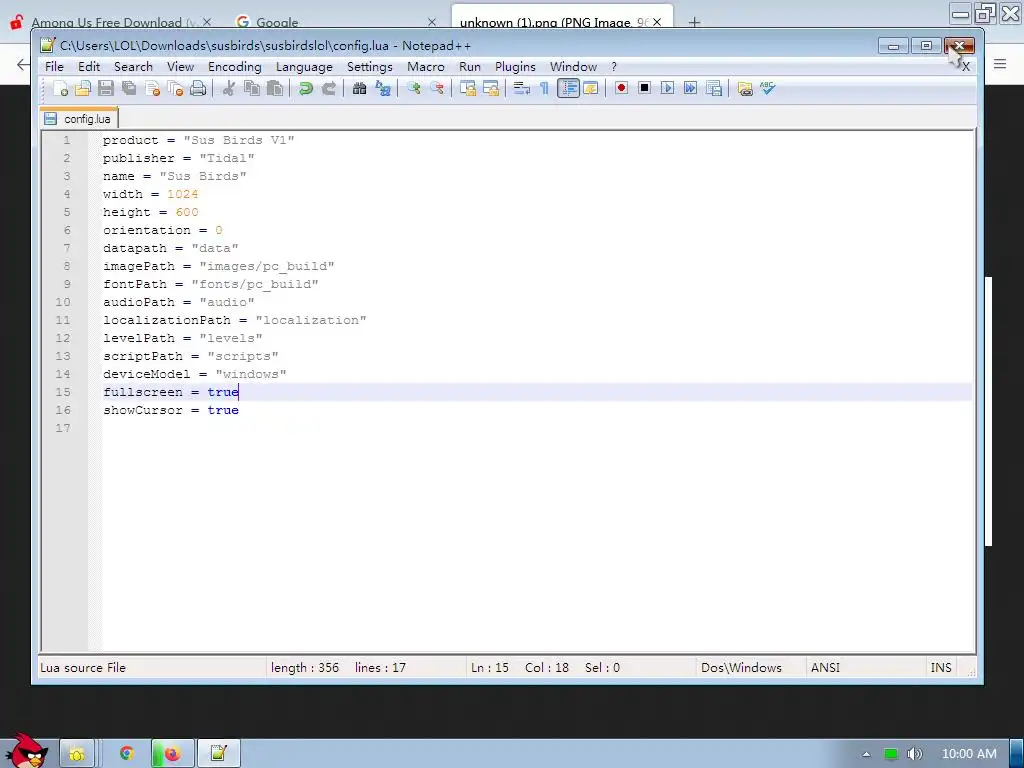The height and width of the screenshot is (768, 1024).
Task: Open the User Defined Language dialog icon
Action: [591, 88]
